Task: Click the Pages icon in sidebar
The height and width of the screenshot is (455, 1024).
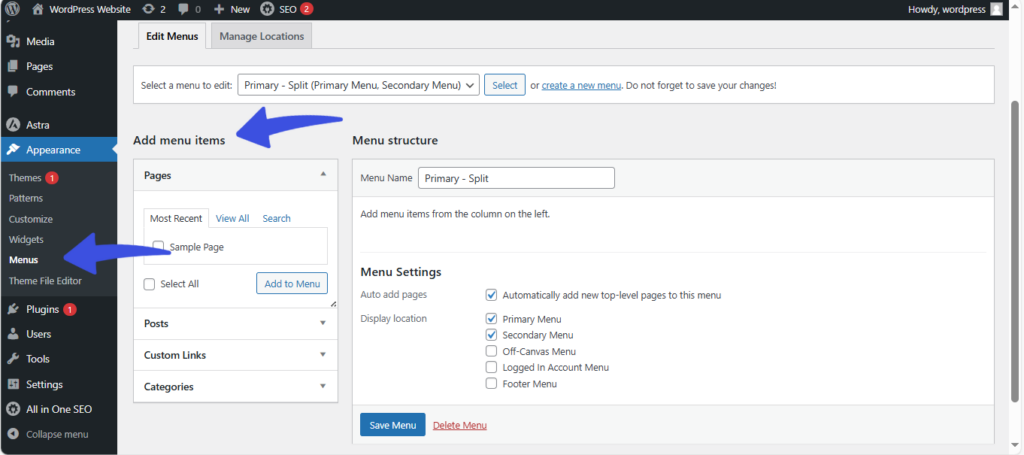Action: (x=12, y=67)
